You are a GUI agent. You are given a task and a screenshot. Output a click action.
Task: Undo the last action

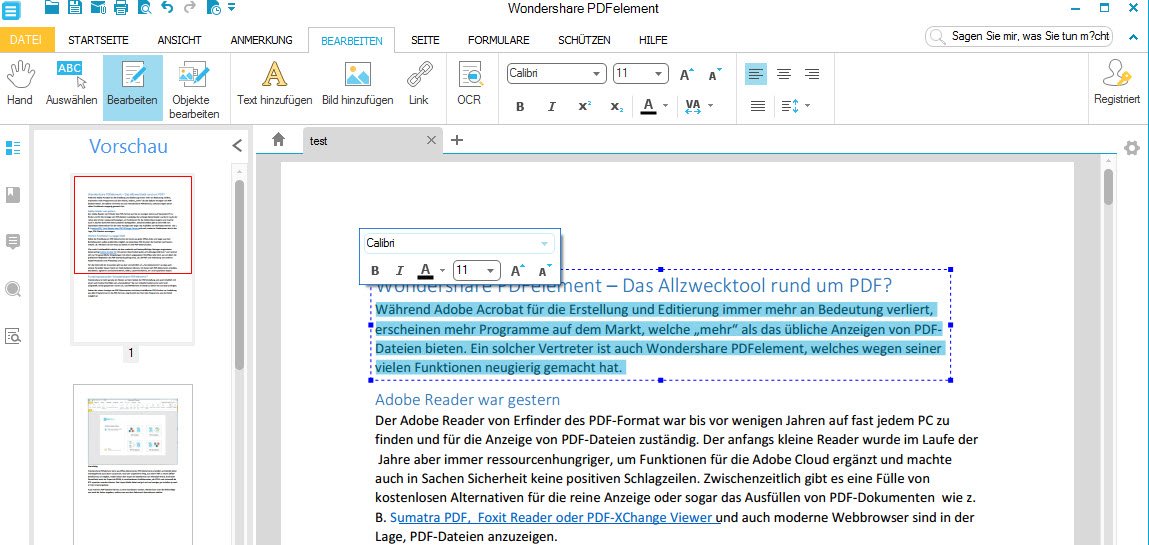(x=167, y=8)
